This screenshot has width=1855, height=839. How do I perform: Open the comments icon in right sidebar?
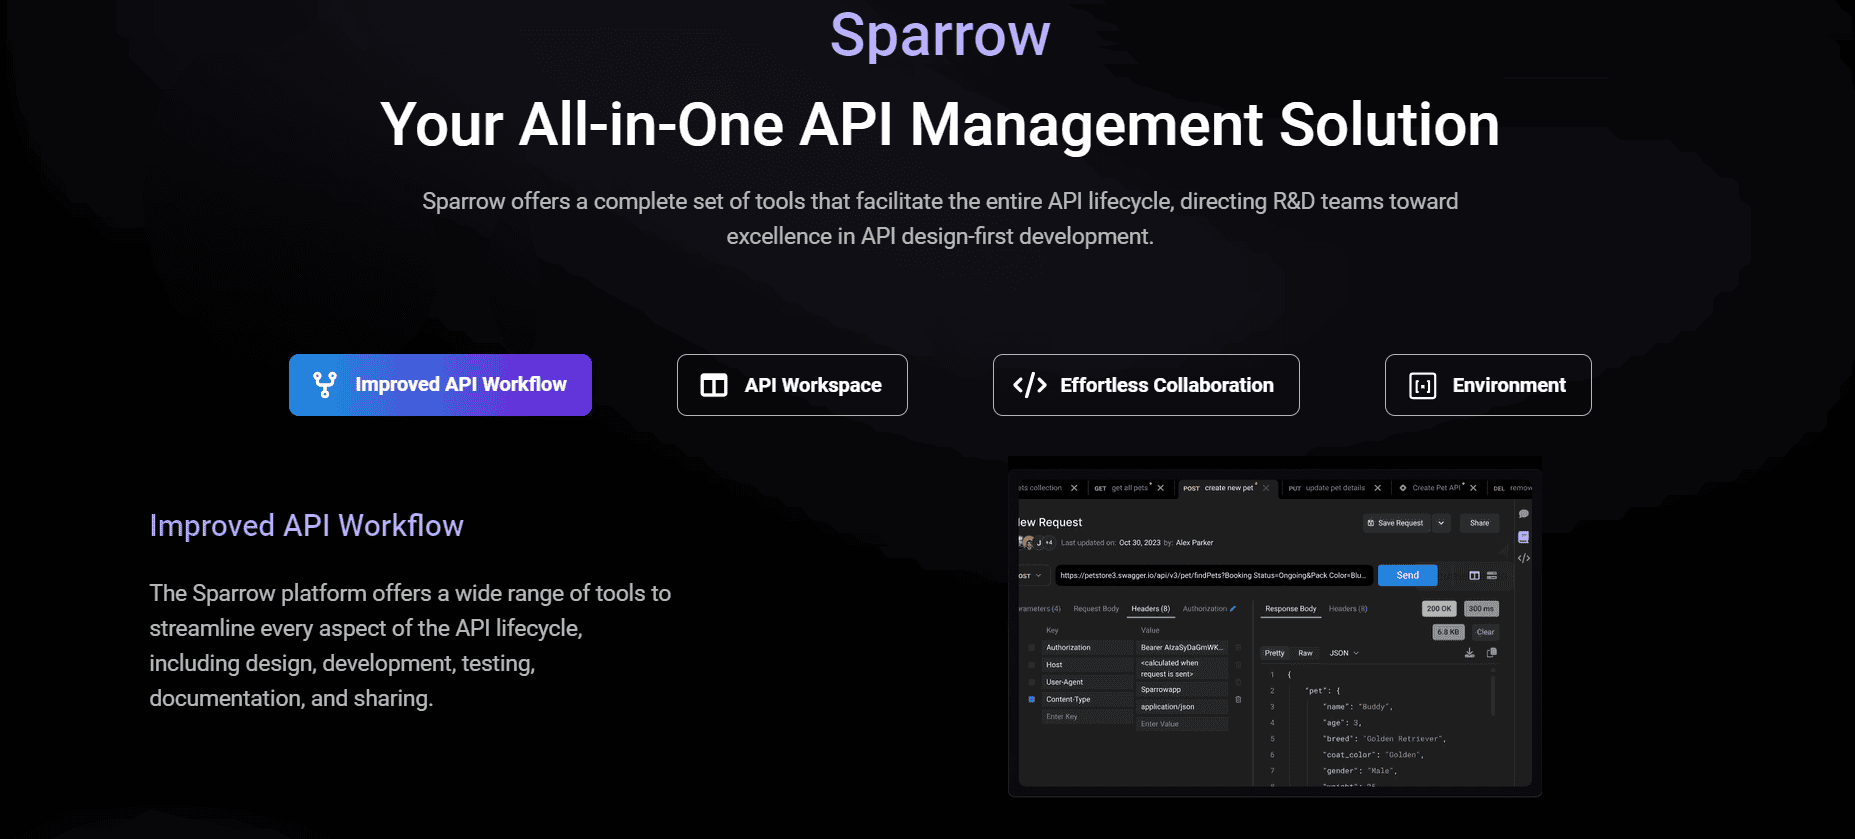pyautogui.click(x=1524, y=514)
